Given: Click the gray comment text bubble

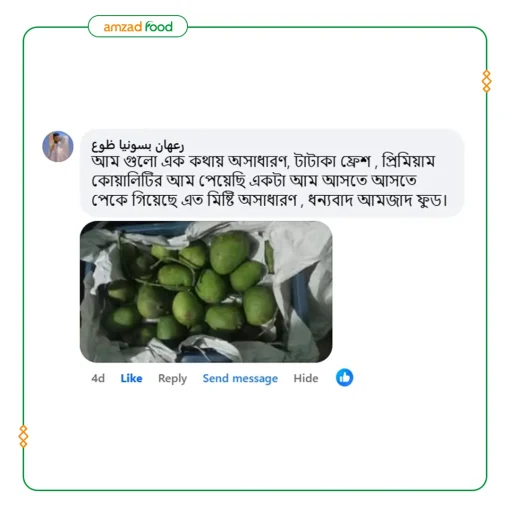Looking at the screenshot, I should tap(272, 173).
